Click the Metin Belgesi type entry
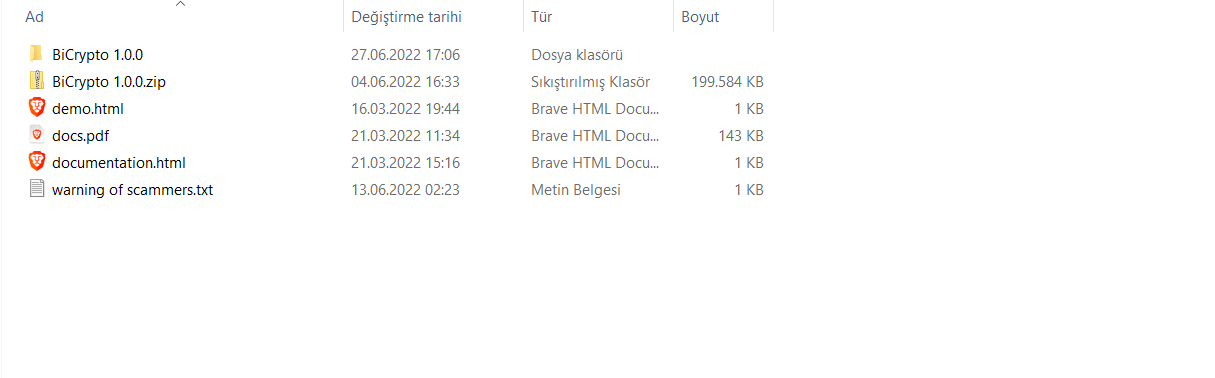The height and width of the screenshot is (378, 1215). (x=576, y=190)
